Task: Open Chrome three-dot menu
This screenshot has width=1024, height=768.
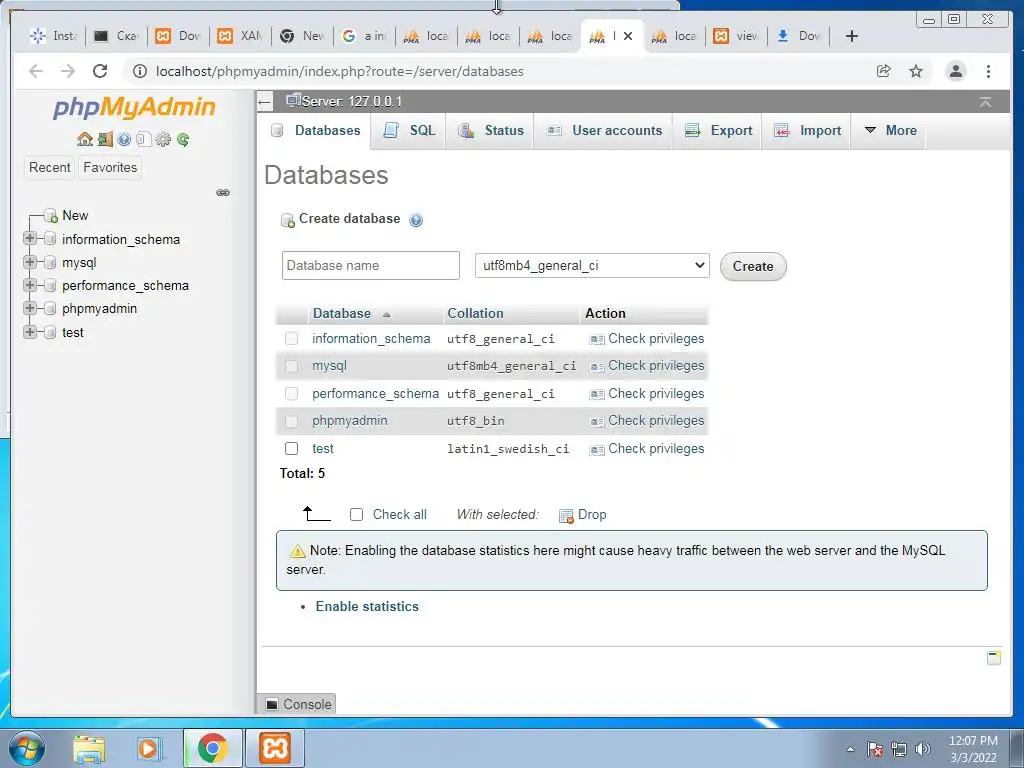Action: [x=988, y=71]
